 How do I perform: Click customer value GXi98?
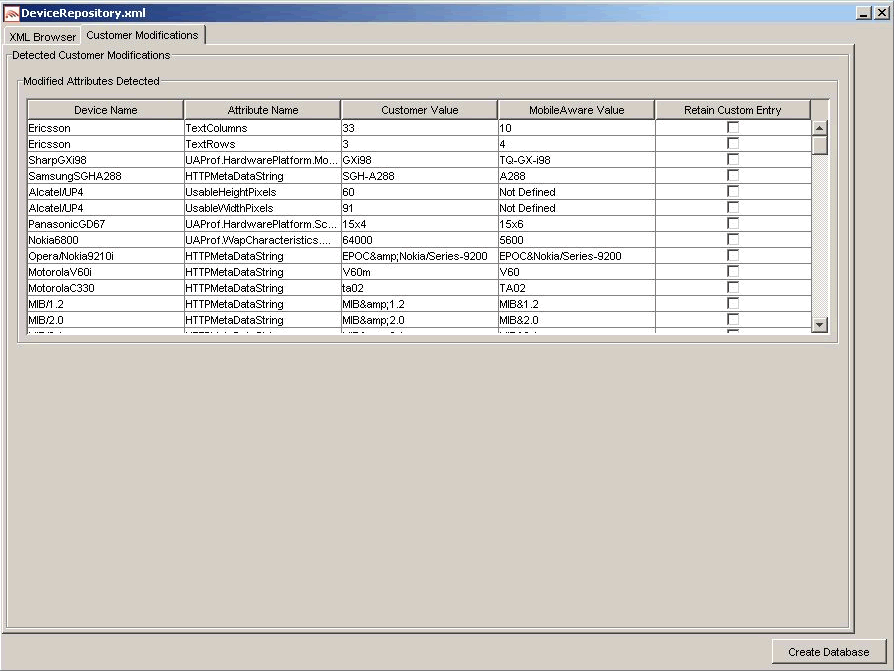420,160
